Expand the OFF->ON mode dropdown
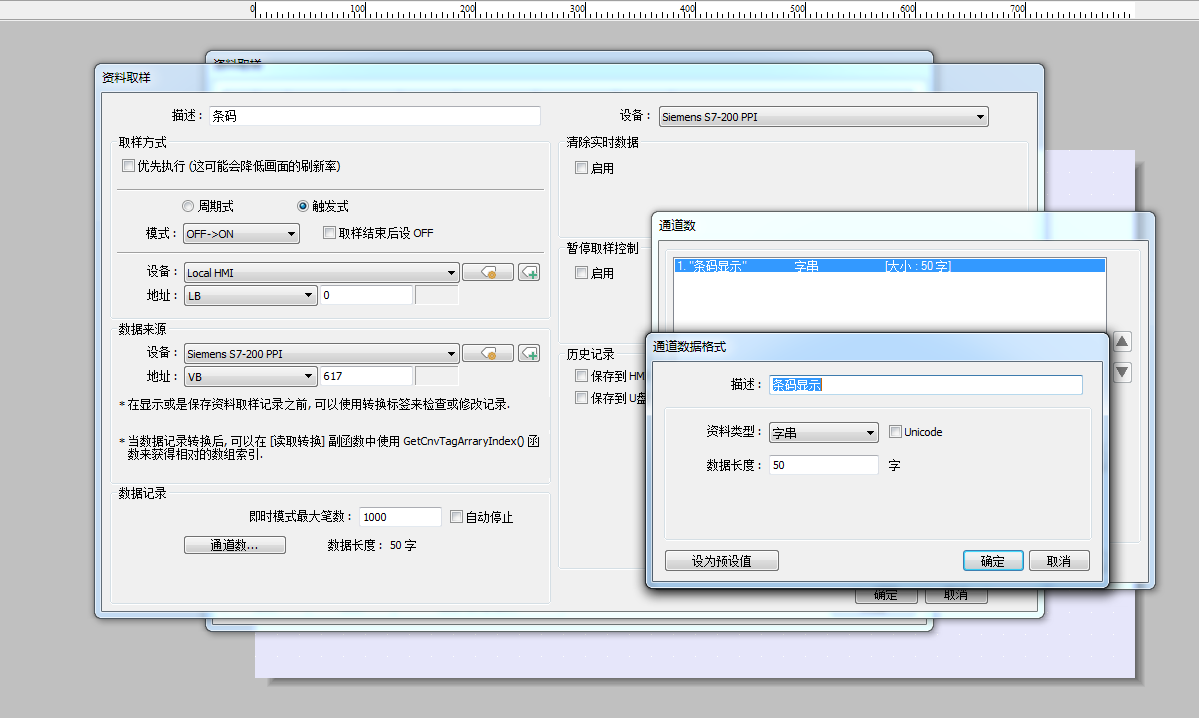Viewport: 1199px width, 718px height. (x=241, y=234)
